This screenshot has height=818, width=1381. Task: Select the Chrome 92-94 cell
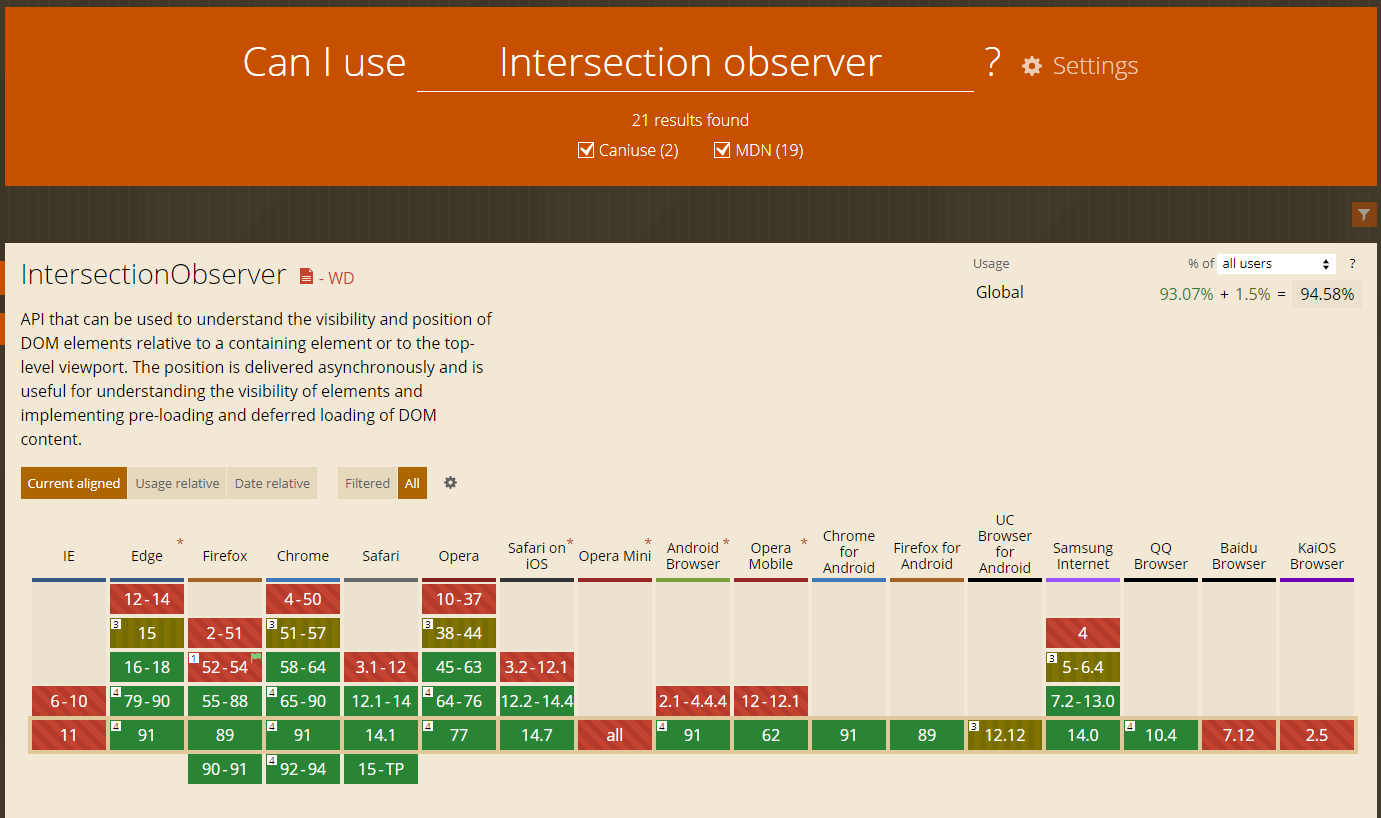303,769
